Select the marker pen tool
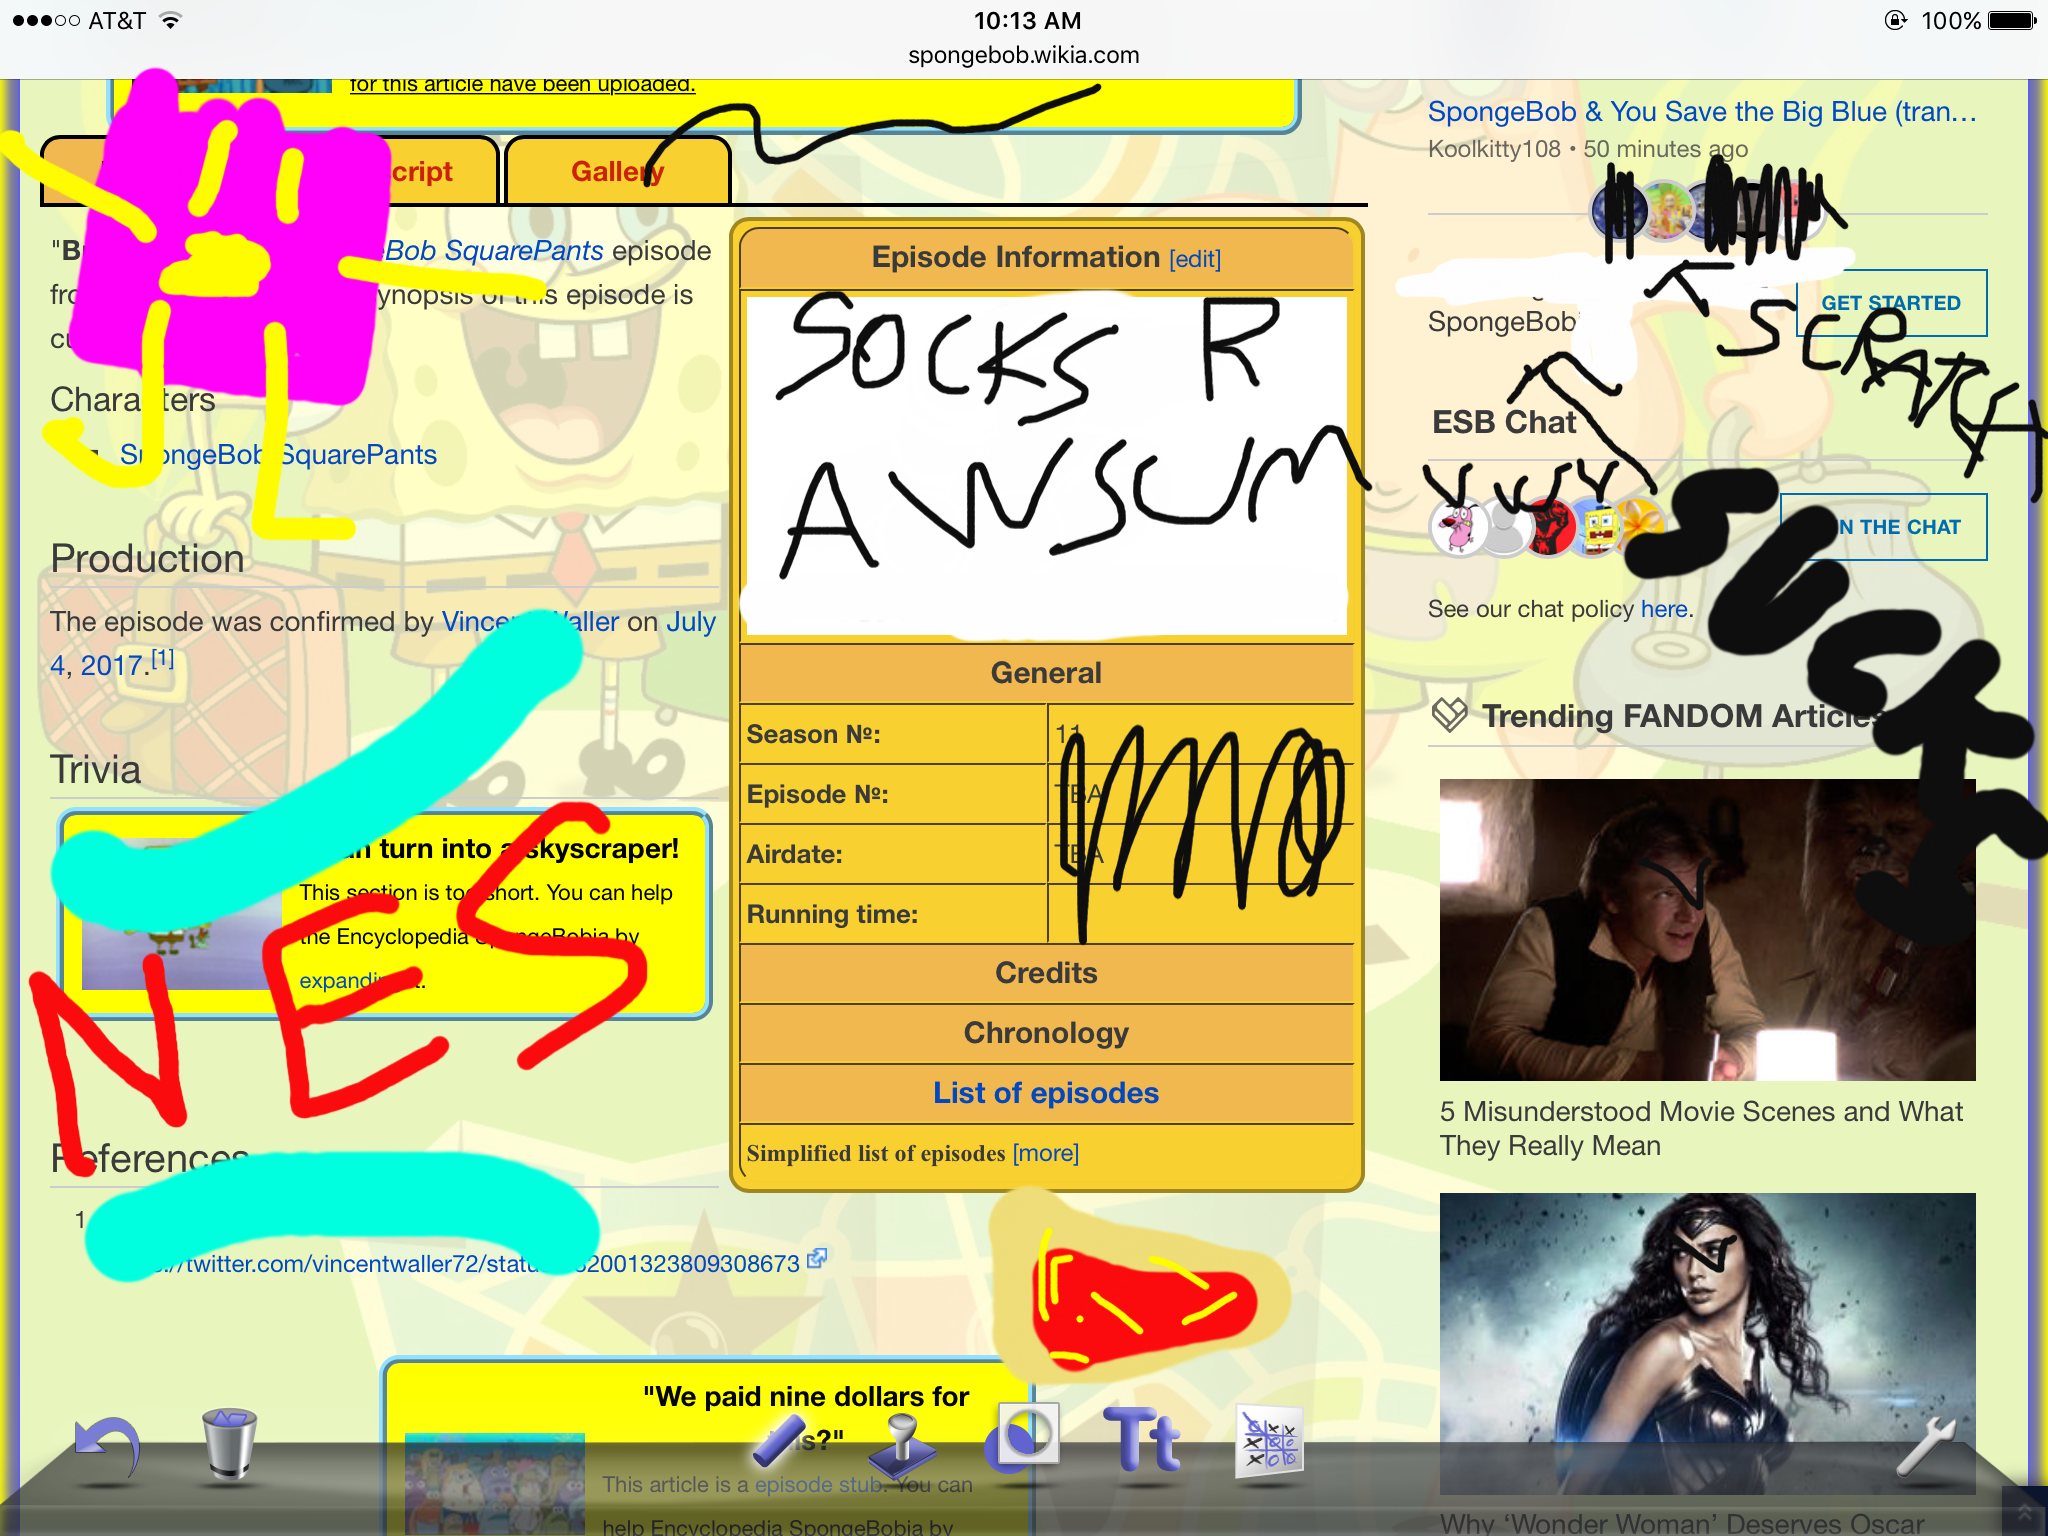The width and height of the screenshot is (2048, 1536). coord(780,1440)
